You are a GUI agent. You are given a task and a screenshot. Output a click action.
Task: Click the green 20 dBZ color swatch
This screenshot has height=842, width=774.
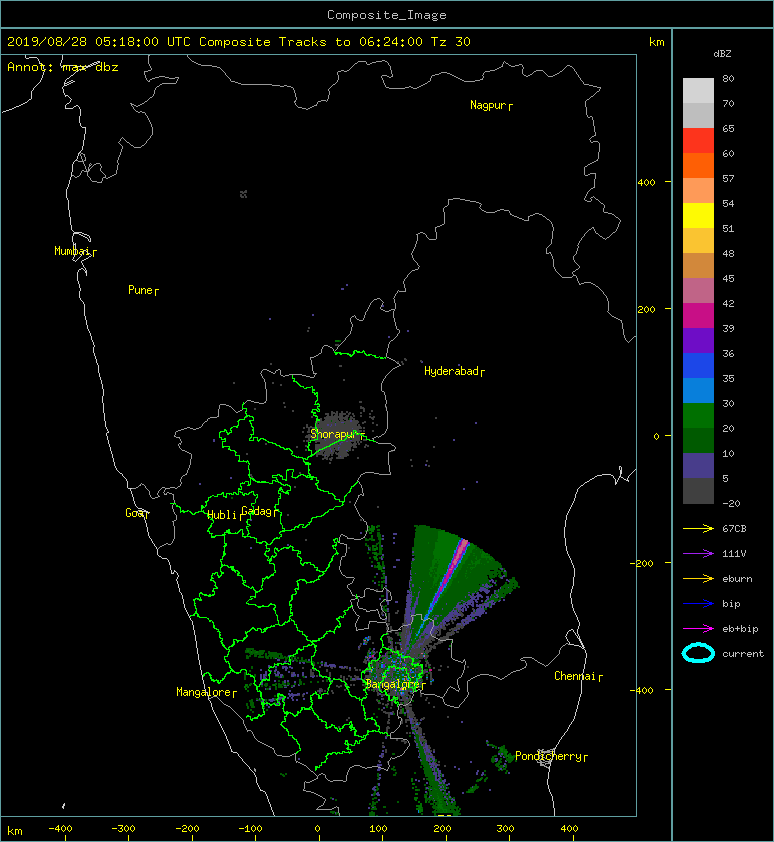pos(698,416)
